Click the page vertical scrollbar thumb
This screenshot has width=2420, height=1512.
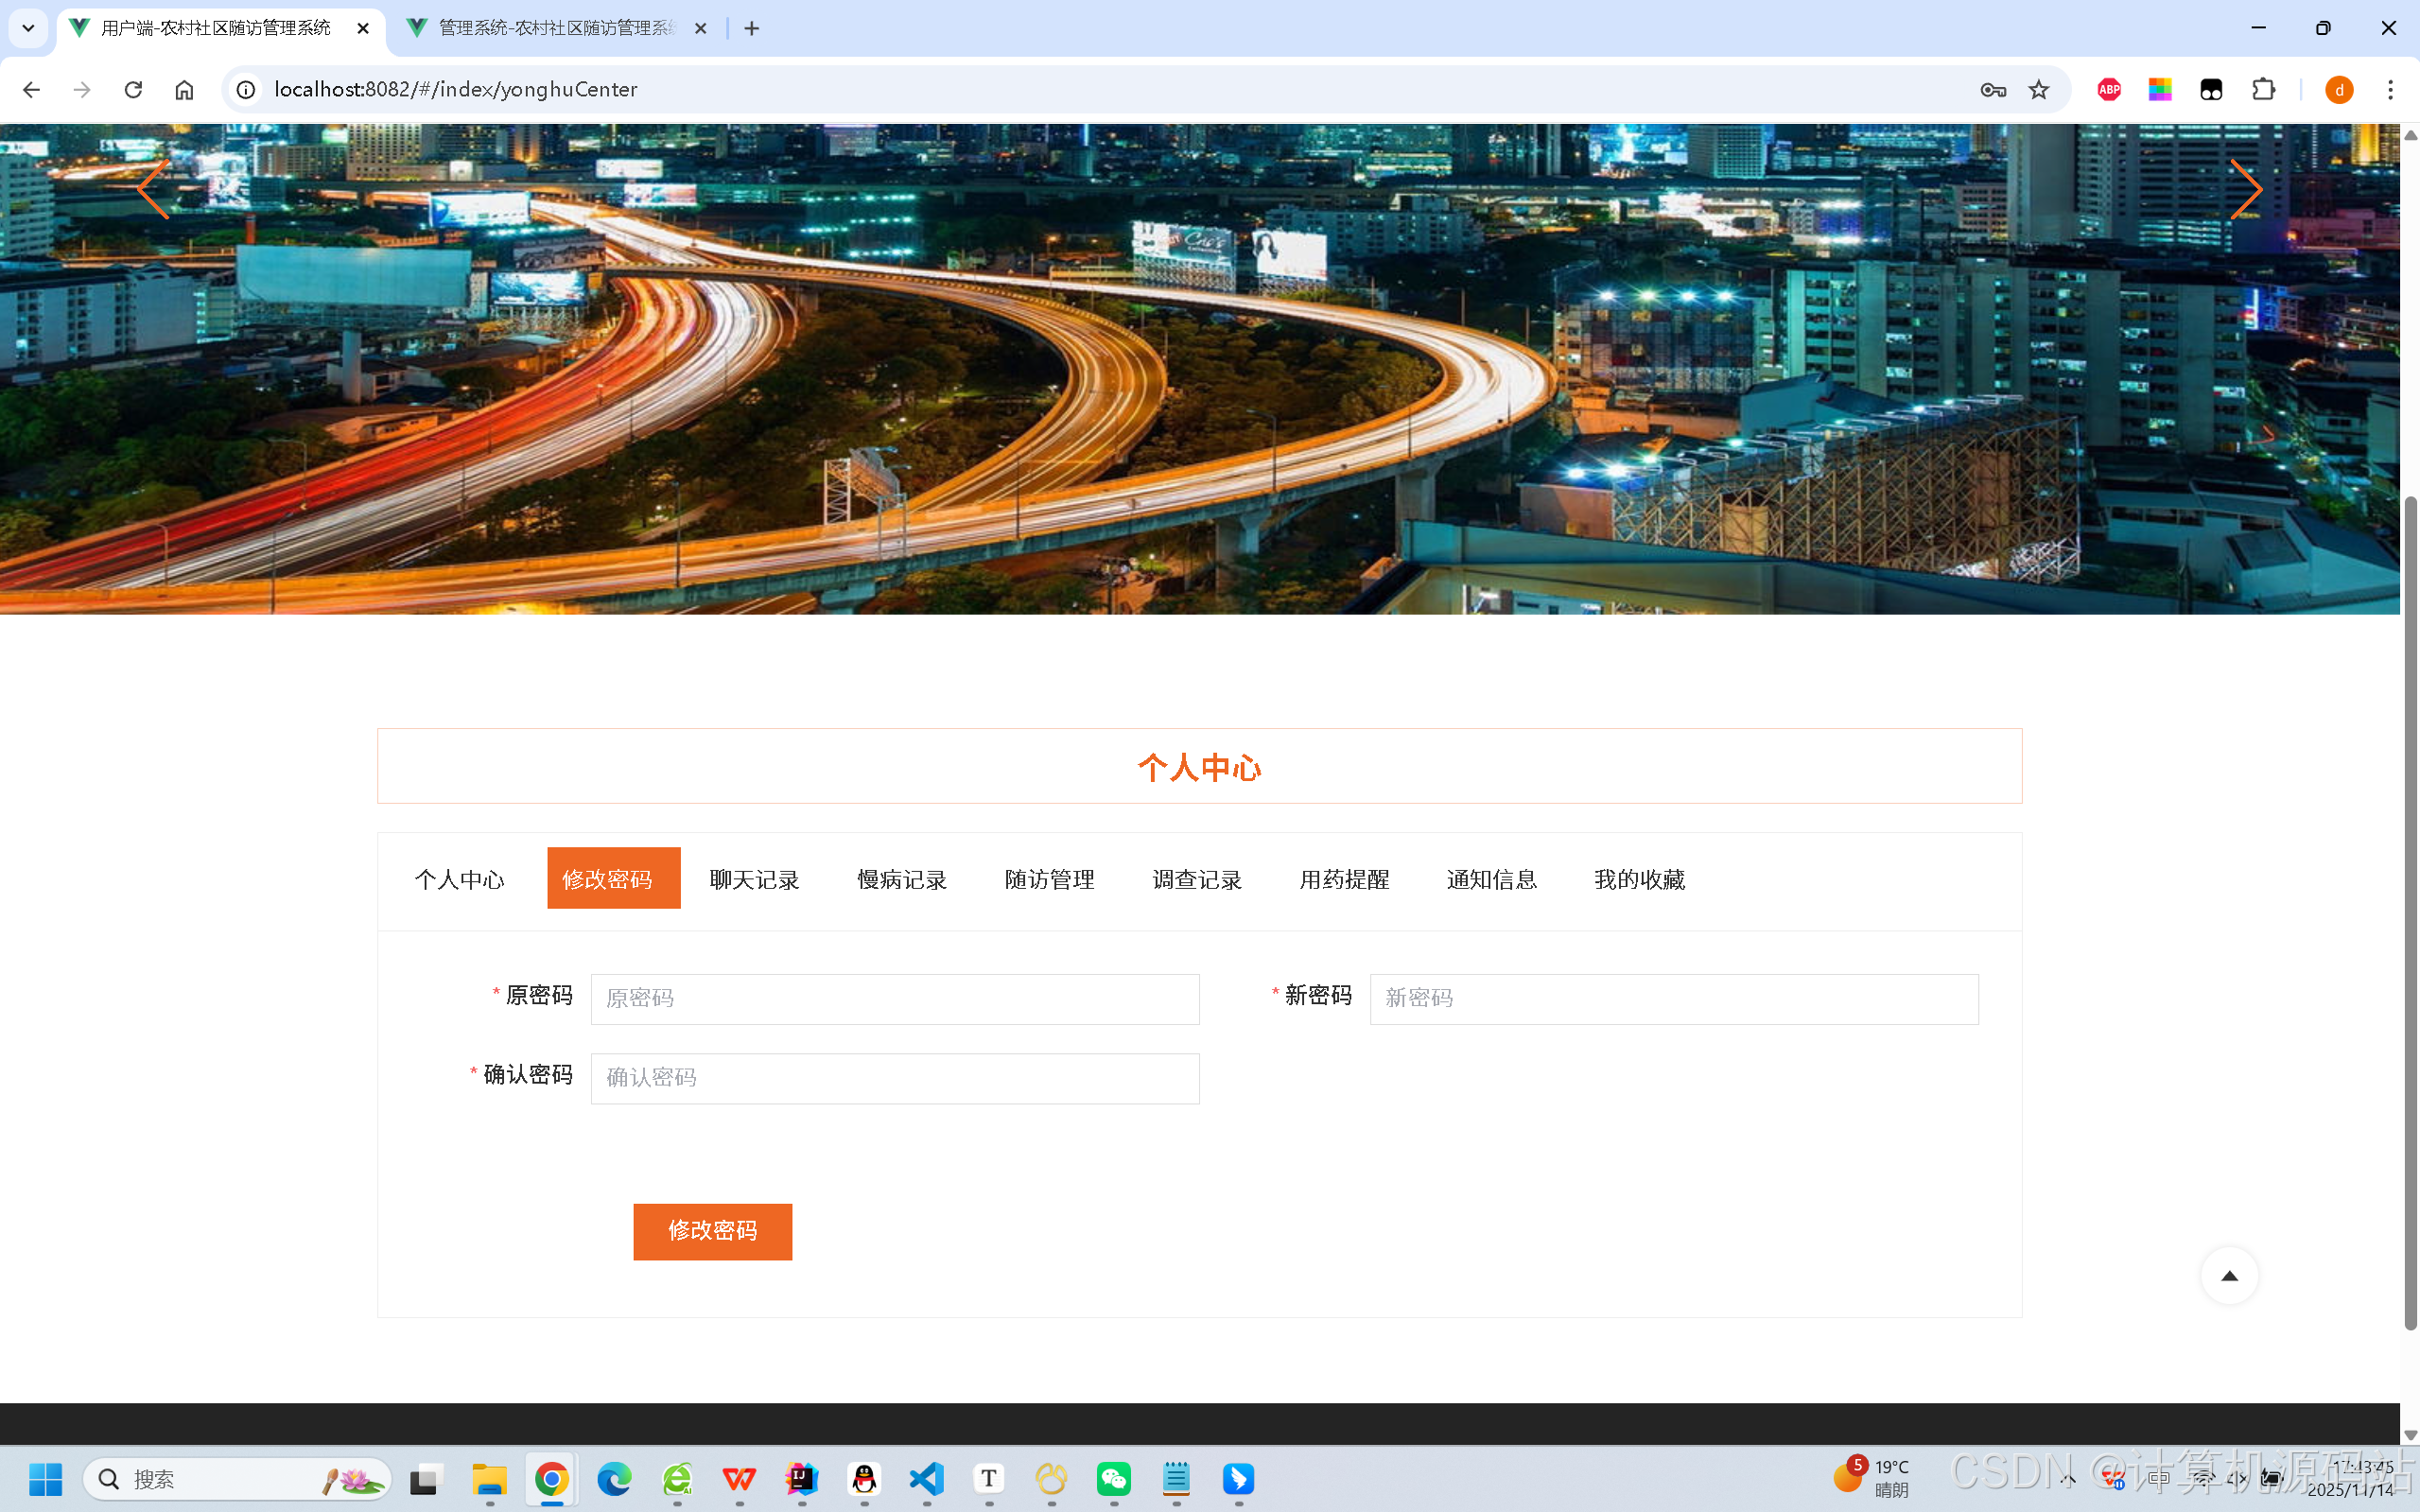coord(2410,912)
